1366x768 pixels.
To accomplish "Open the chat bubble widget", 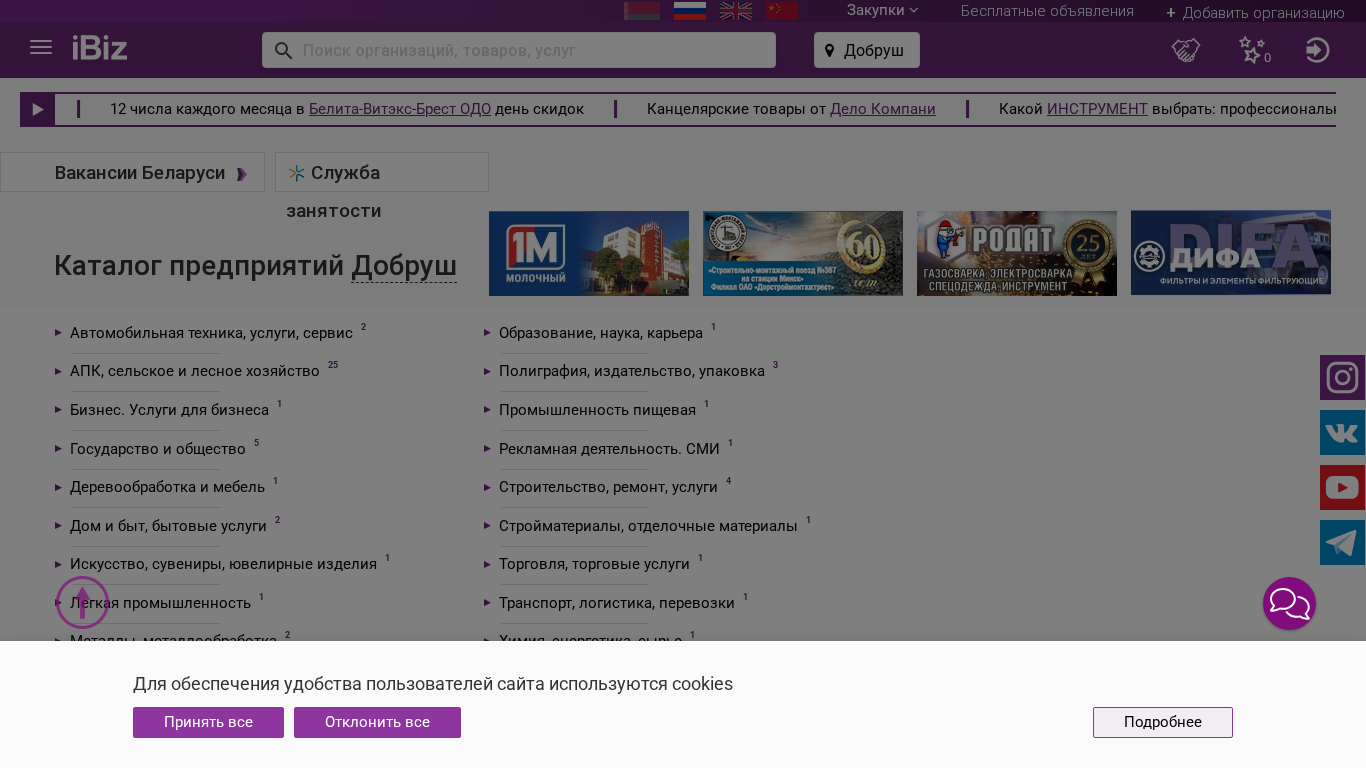I will (x=1289, y=604).
